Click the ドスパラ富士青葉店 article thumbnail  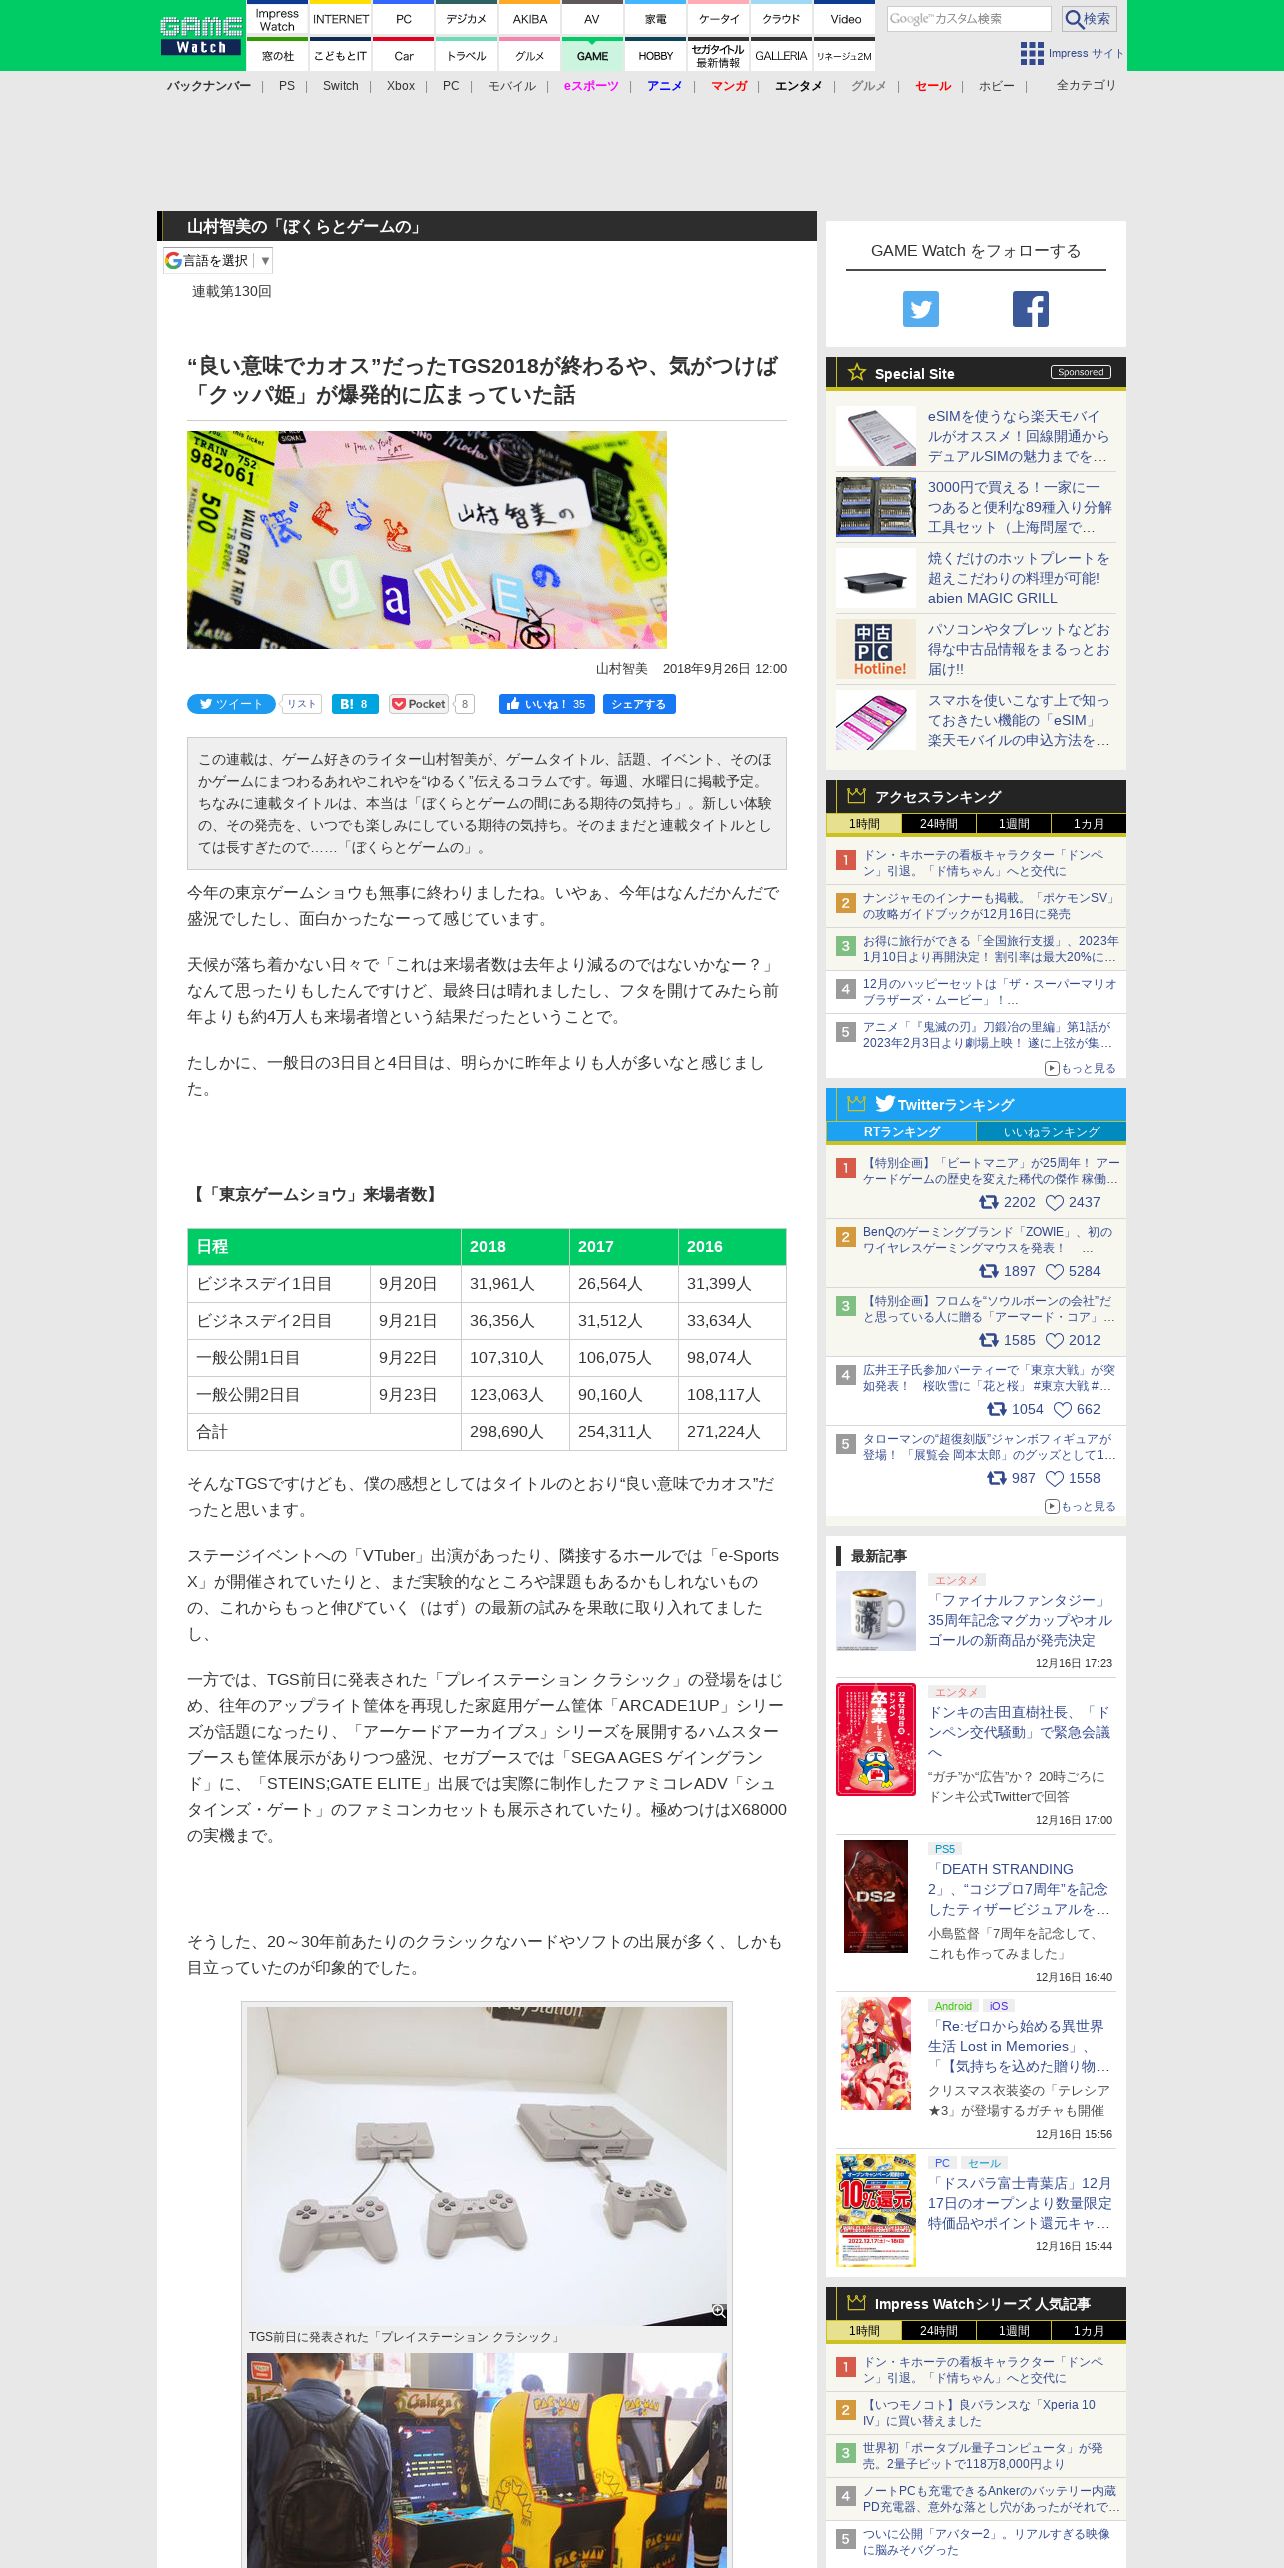point(876,2210)
